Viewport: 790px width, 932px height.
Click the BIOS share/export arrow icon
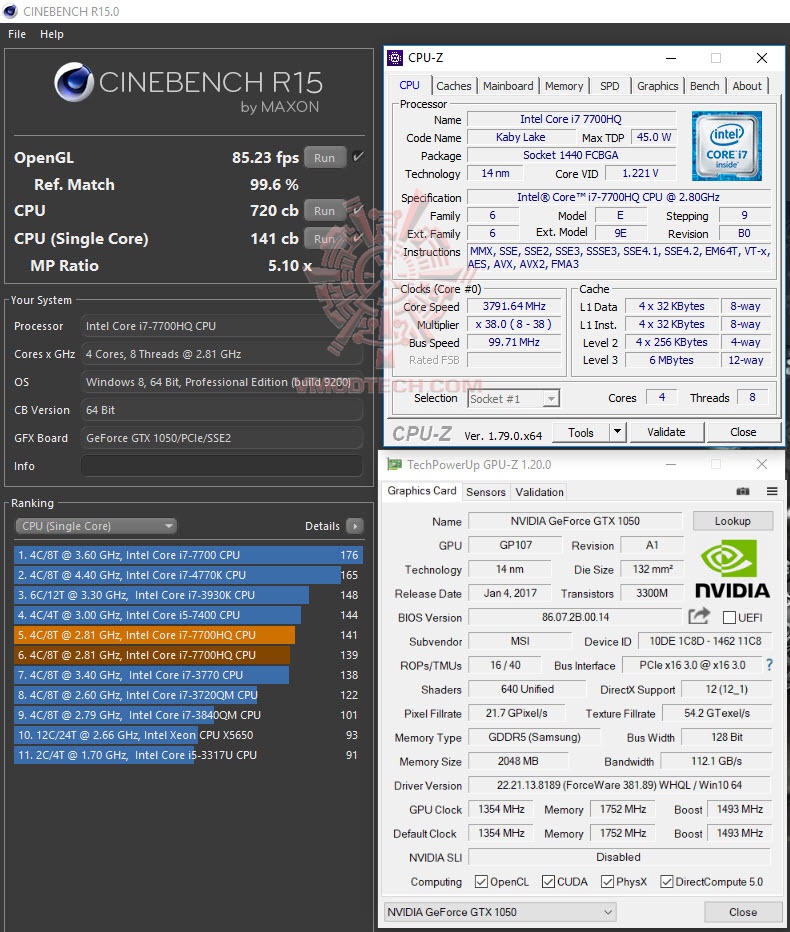coord(699,616)
